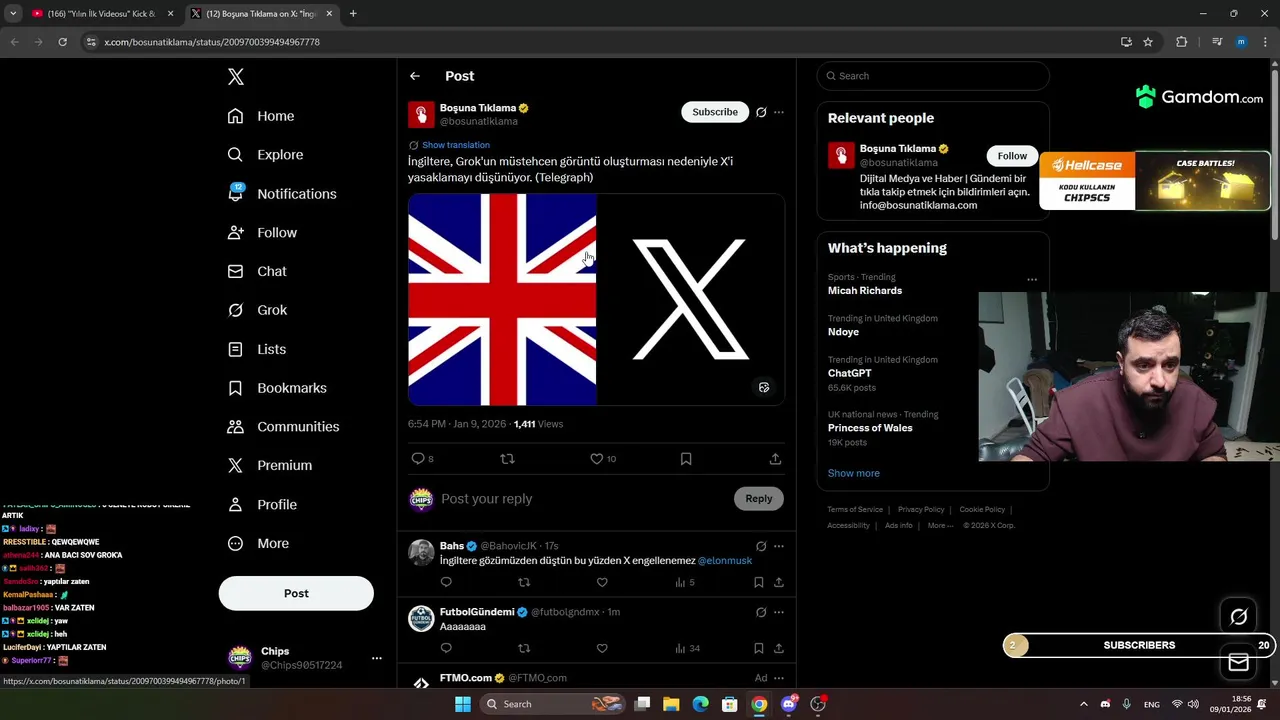Repost the Bahs reply

click(524, 582)
